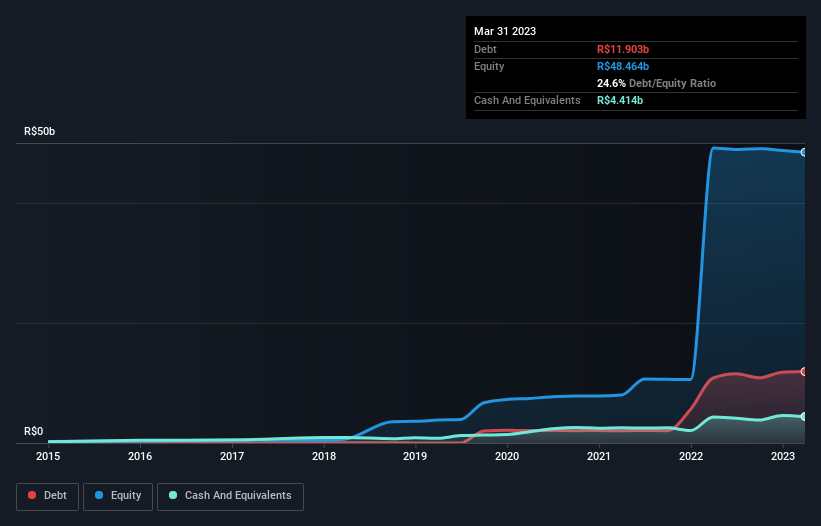821x526 pixels.
Task: Click the 2018 x-axis label
Action: click(x=324, y=456)
